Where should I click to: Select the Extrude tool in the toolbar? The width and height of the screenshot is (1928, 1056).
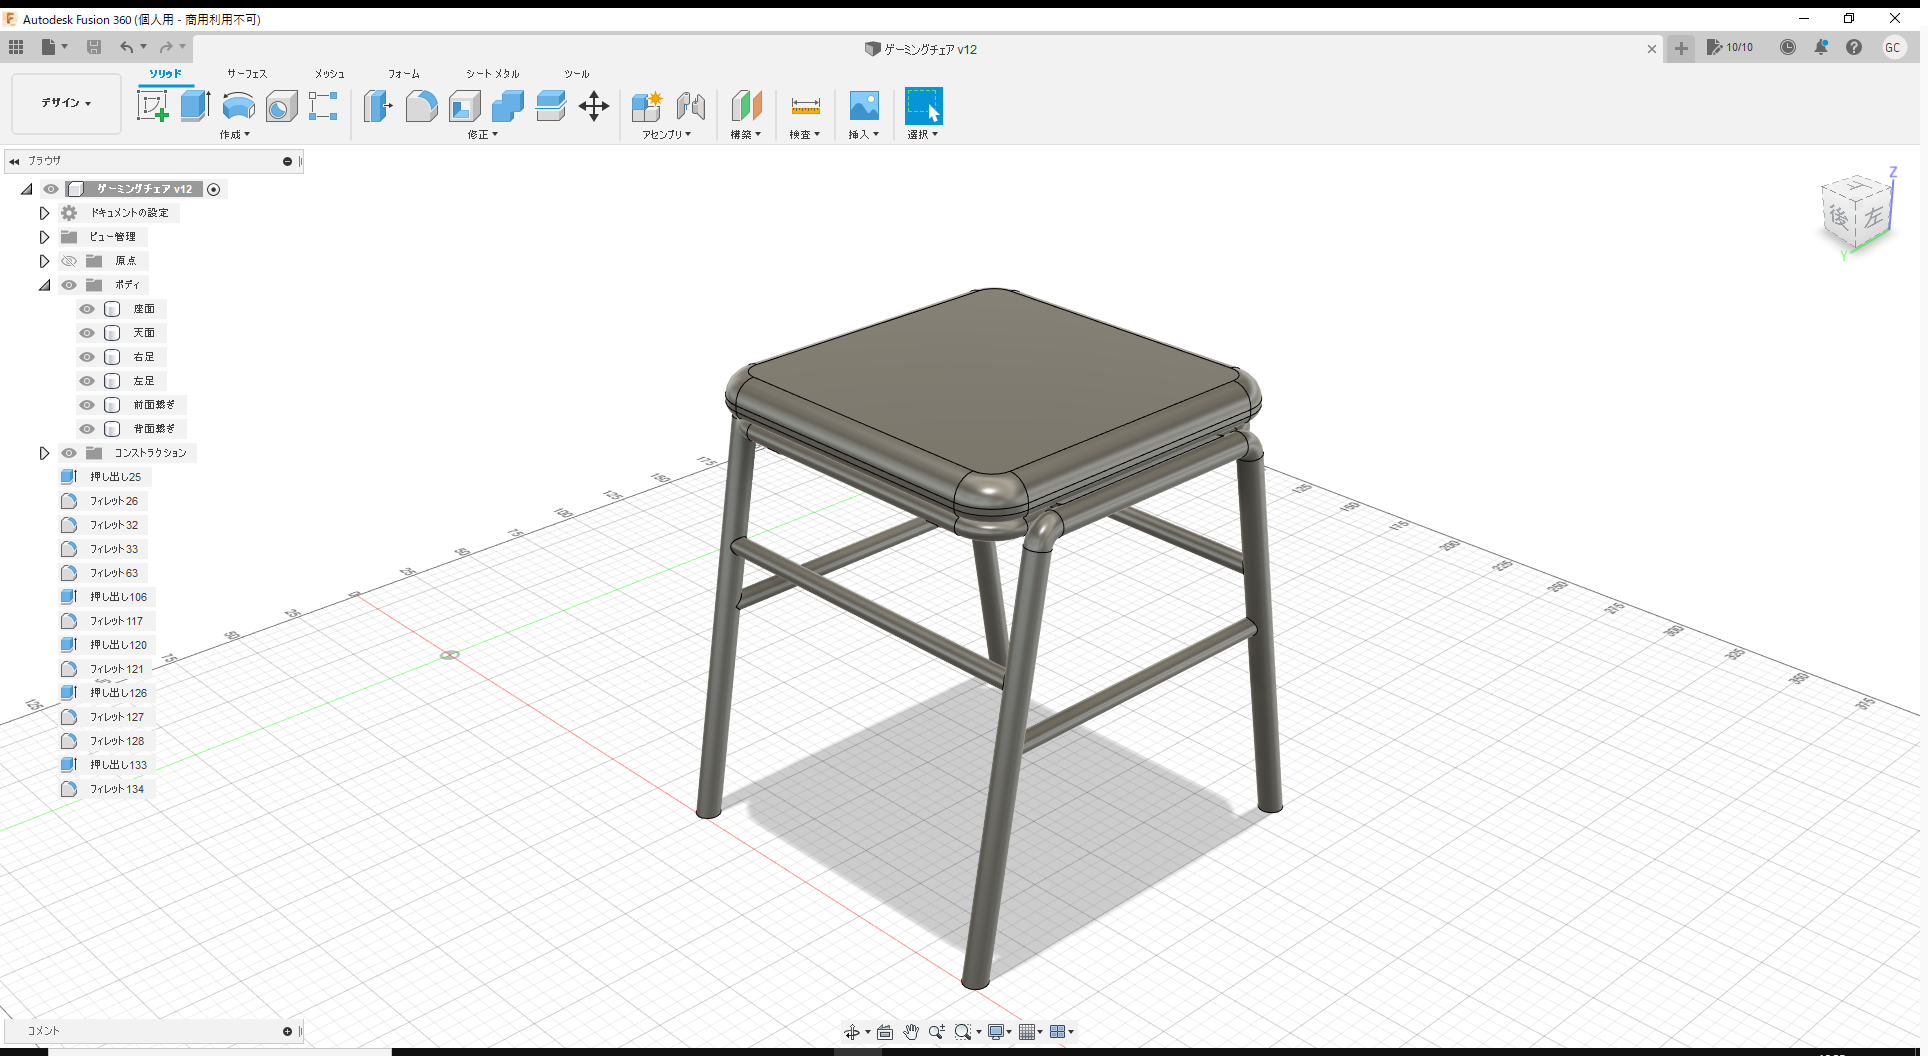(x=195, y=105)
